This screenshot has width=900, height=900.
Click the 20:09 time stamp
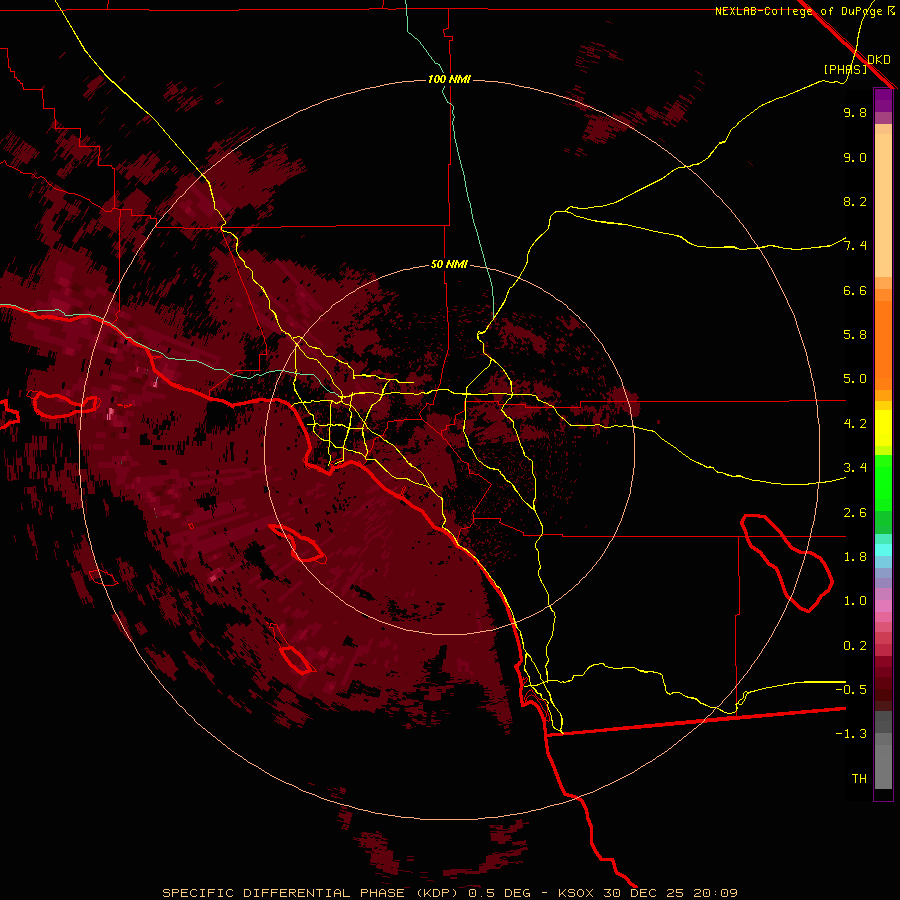715,893
